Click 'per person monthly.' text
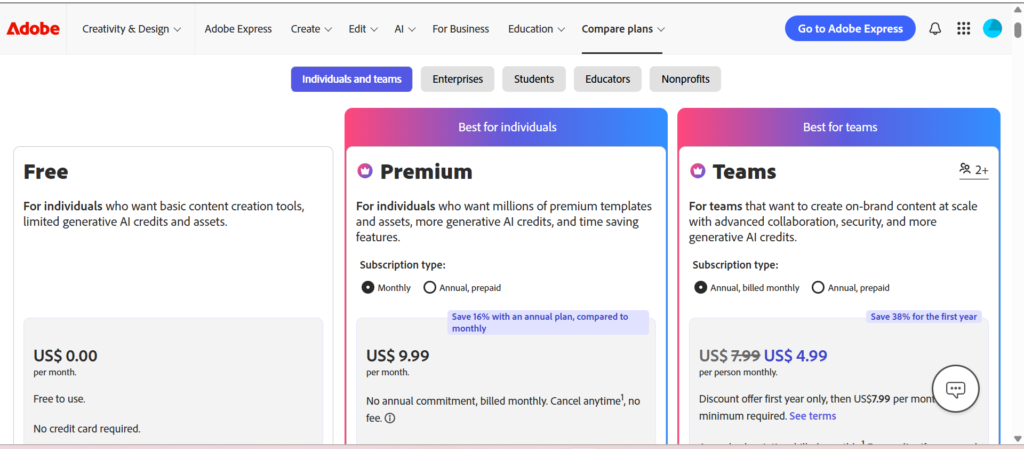This screenshot has width=1024, height=449. point(738,373)
